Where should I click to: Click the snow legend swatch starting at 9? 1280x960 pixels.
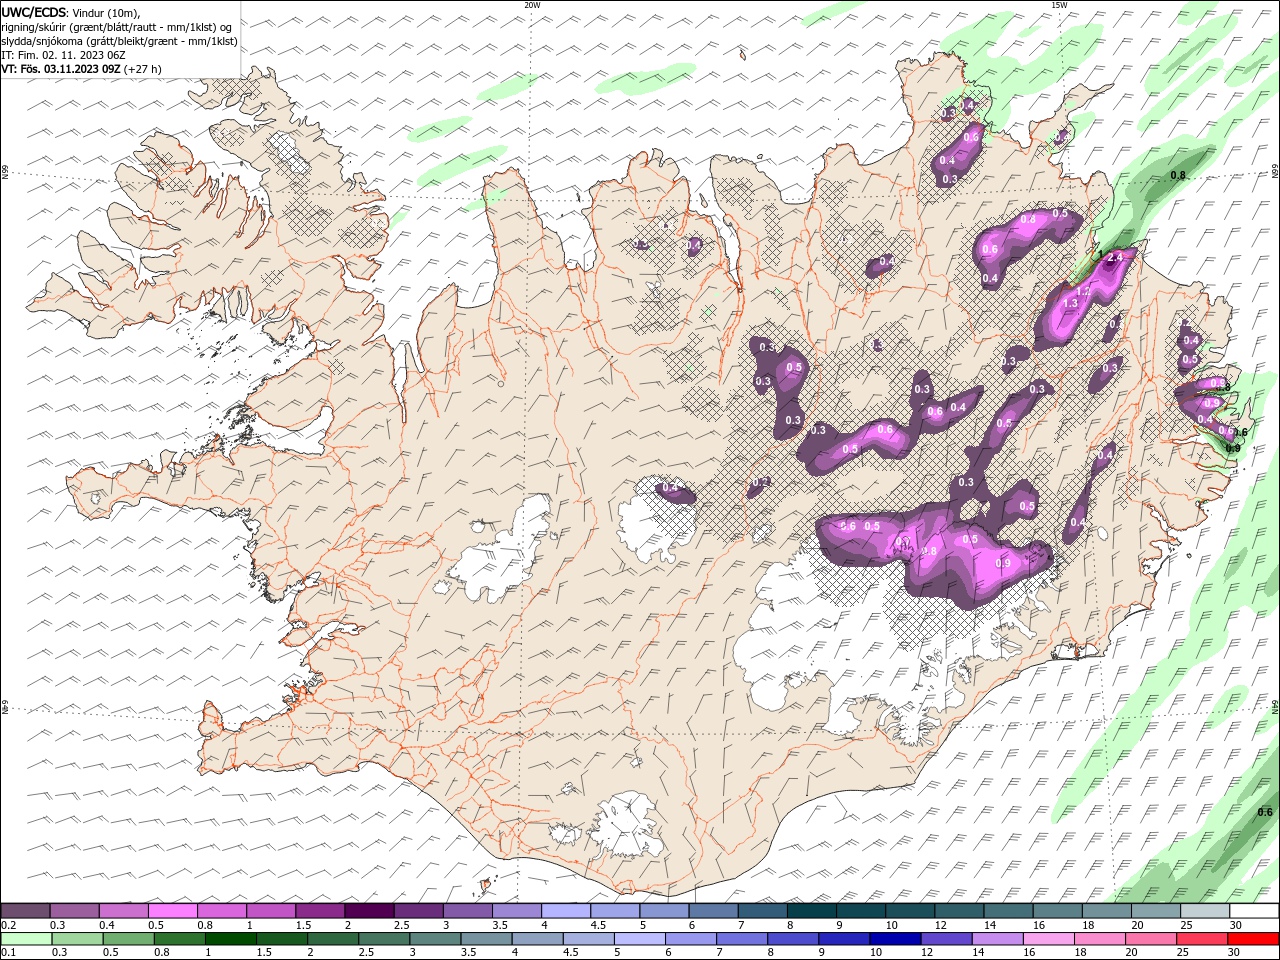tap(861, 911)
